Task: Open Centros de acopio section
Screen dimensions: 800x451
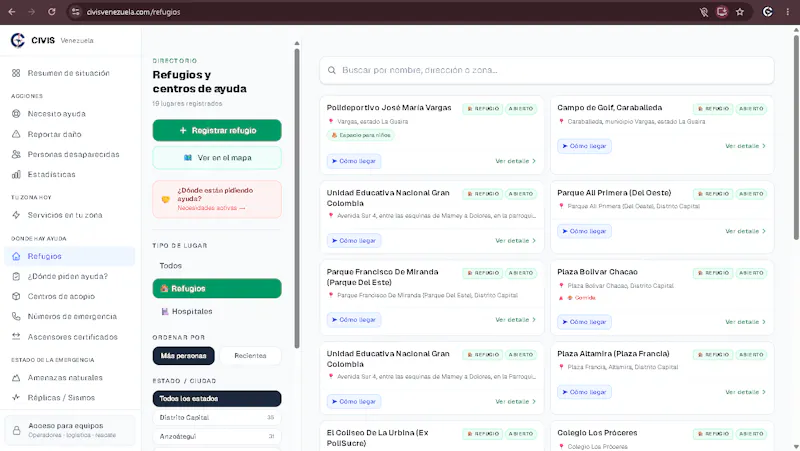Action: tap(68, 296)
